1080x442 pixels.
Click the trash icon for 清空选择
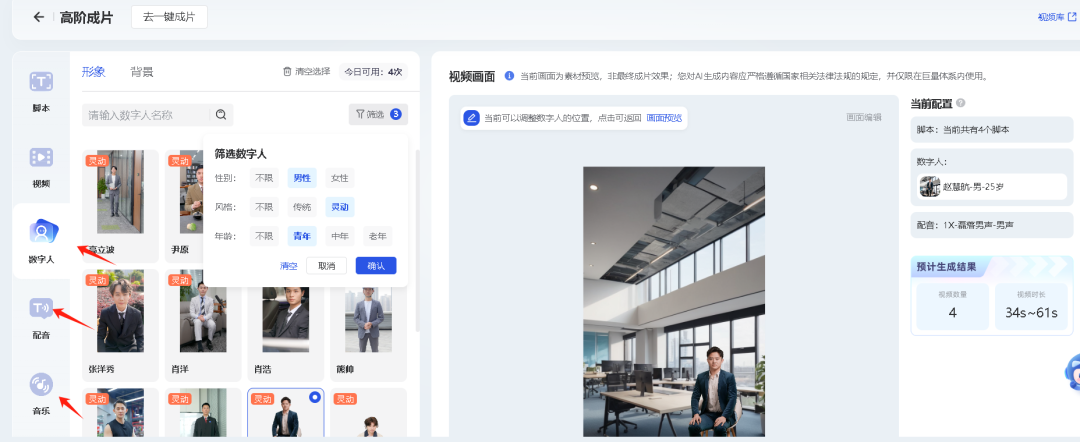pyautogui.click(x=287, y=72)
